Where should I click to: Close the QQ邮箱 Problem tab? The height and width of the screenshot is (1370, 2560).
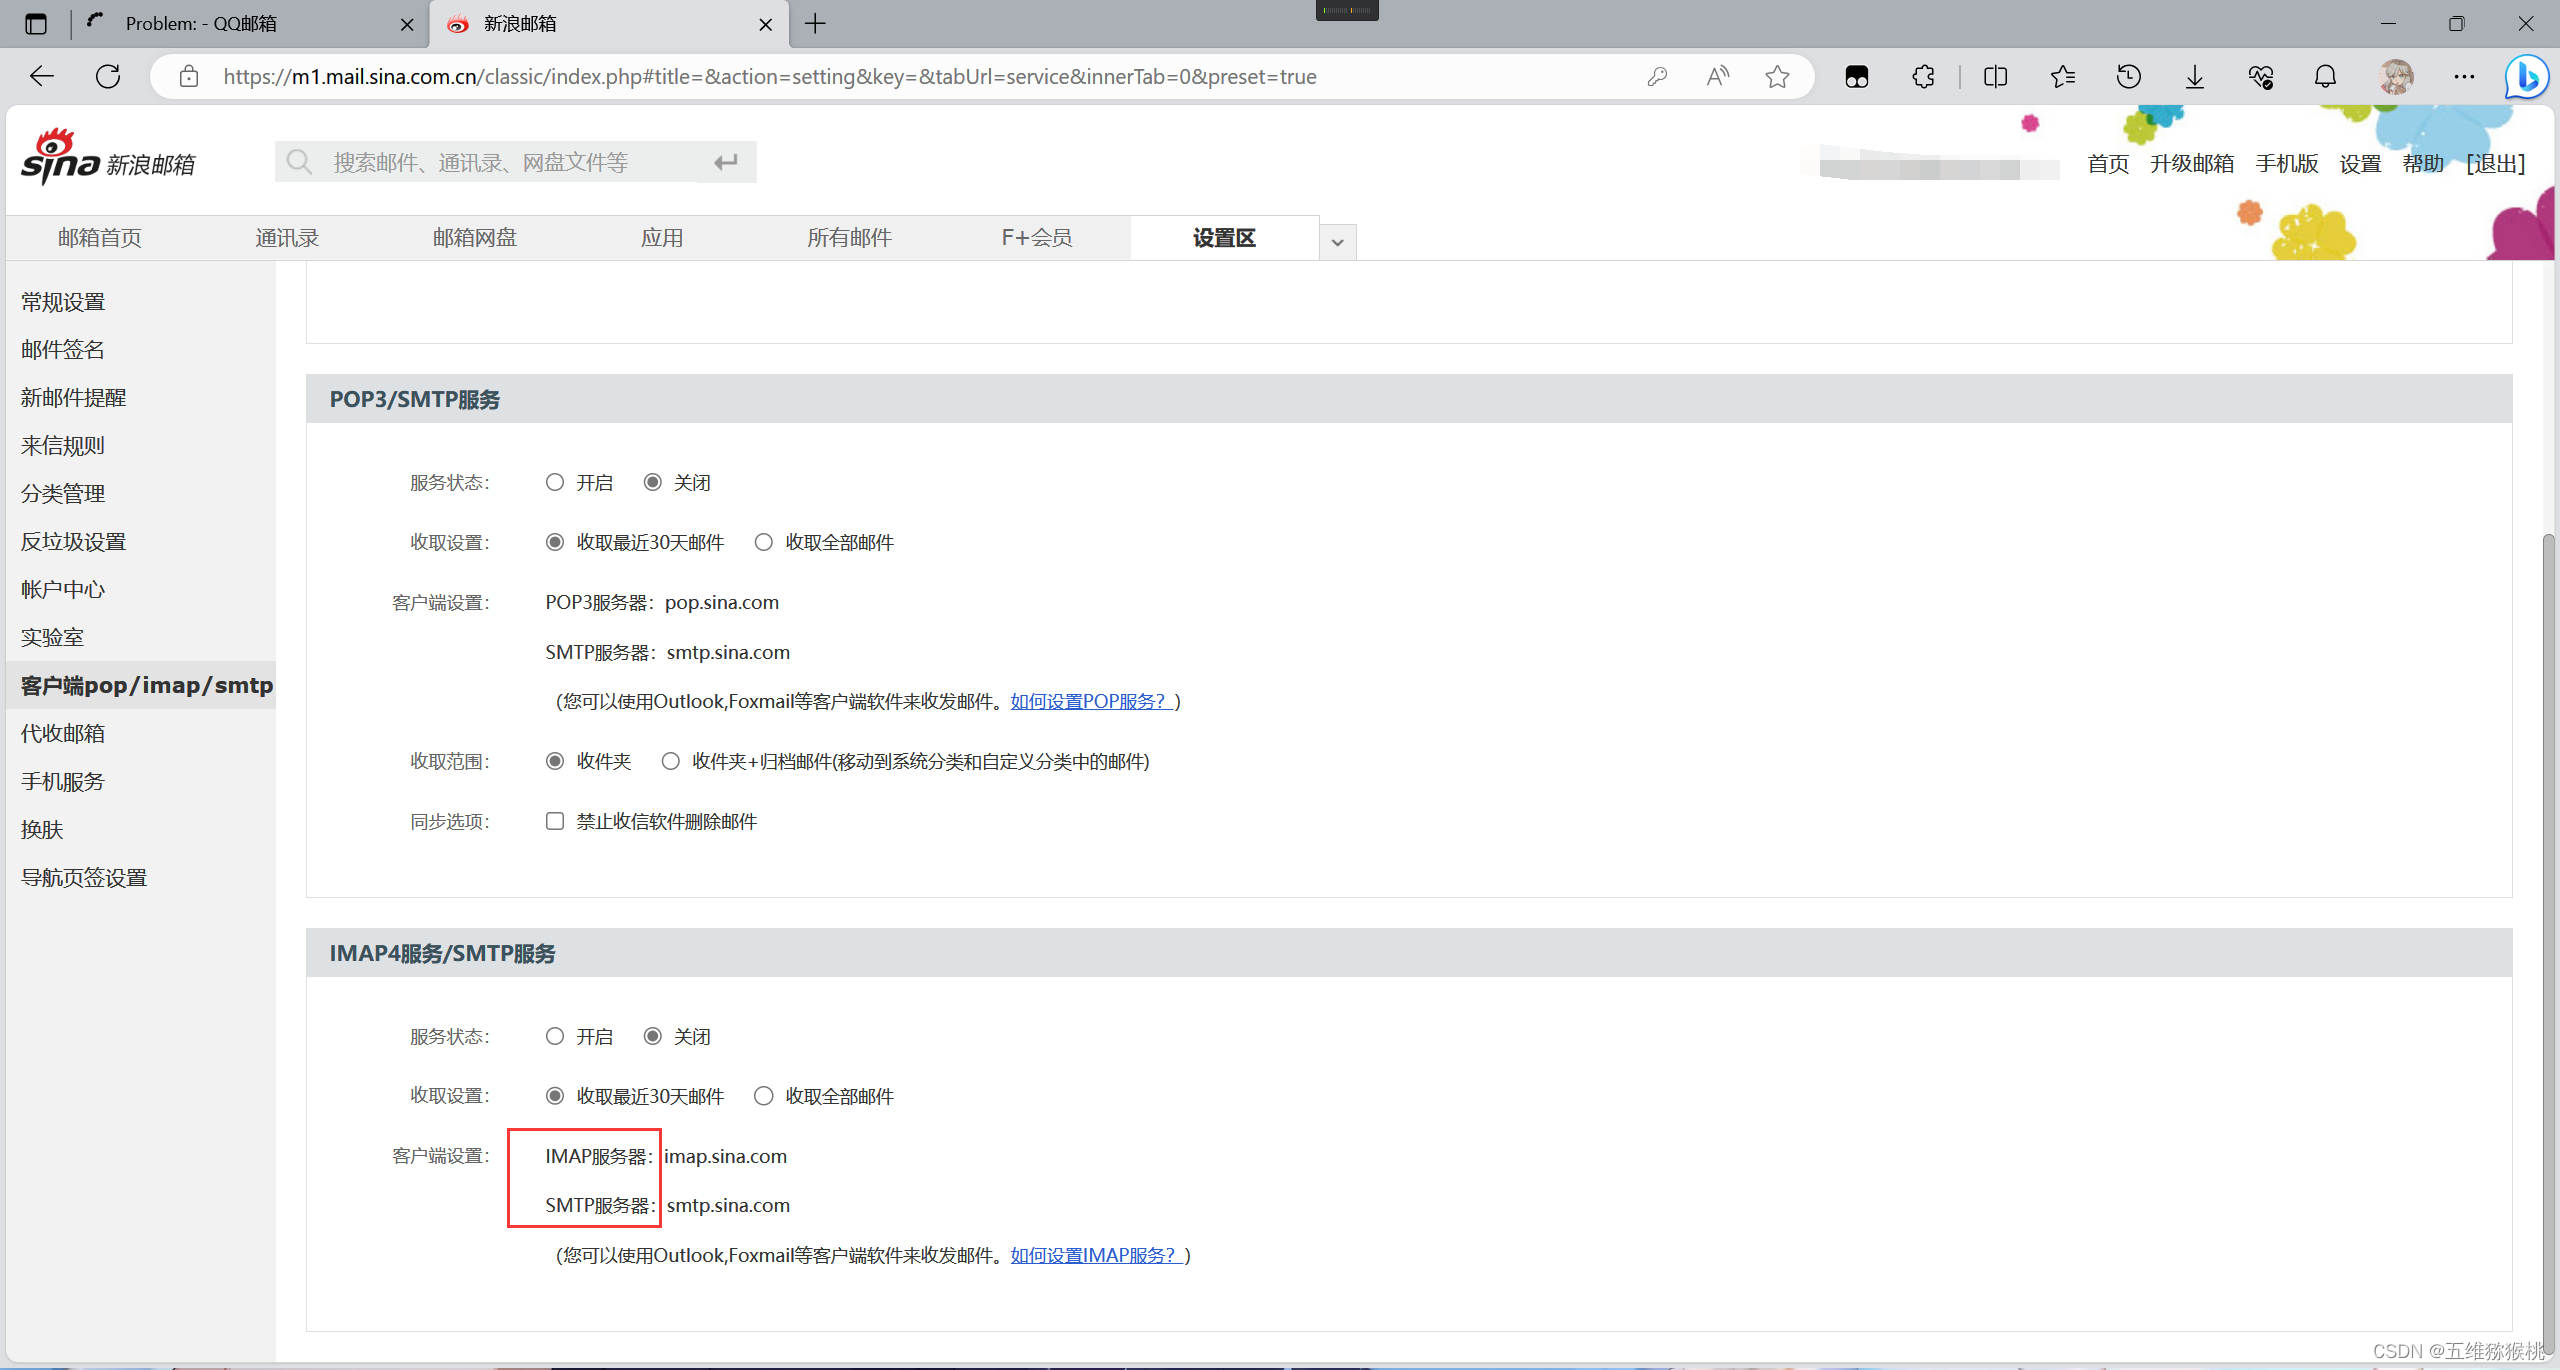407,25
